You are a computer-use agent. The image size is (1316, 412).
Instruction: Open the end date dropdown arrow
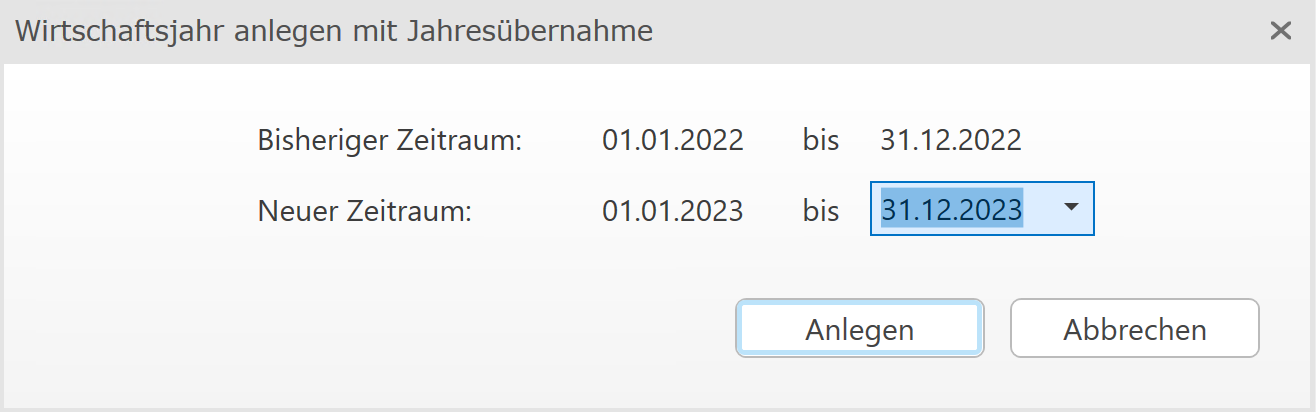point(1071,208)
